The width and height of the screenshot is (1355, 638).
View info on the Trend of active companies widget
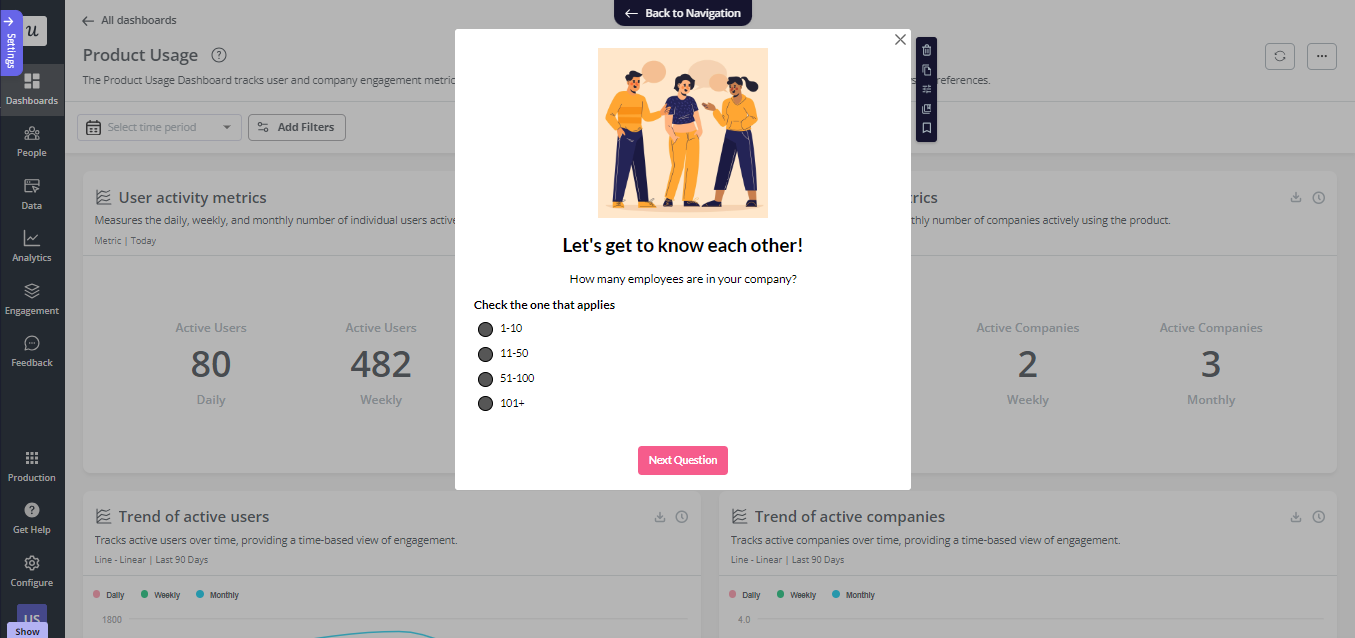tap(1319, 517)
